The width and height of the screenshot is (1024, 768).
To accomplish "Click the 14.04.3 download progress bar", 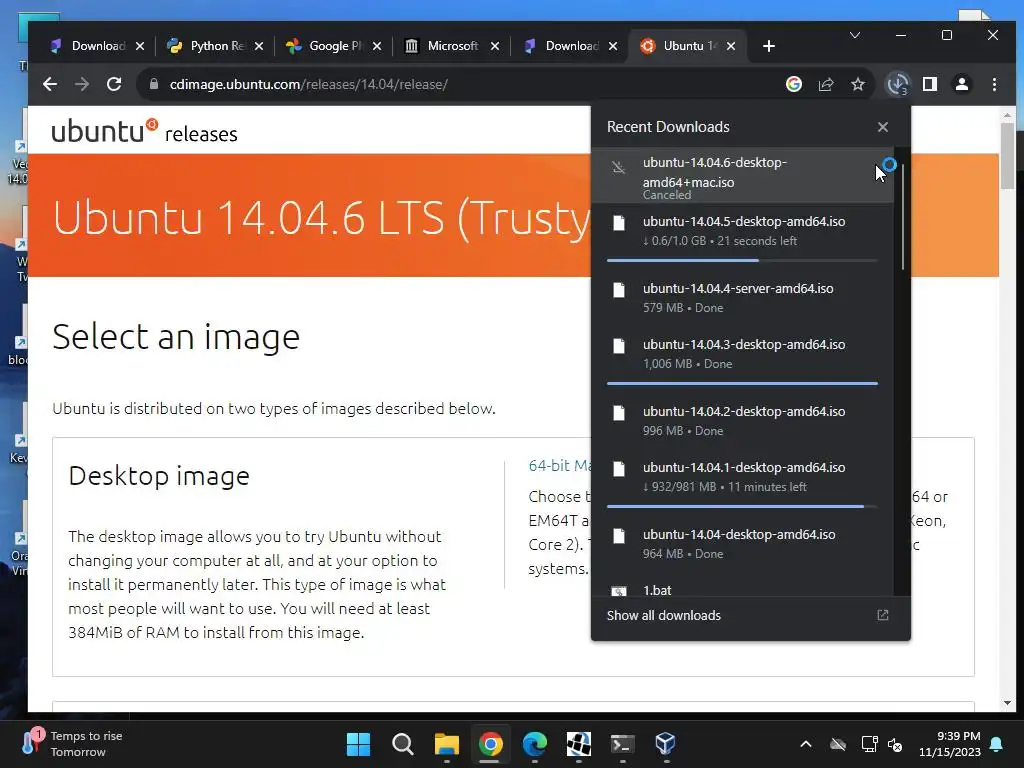I will coord(742,383).
